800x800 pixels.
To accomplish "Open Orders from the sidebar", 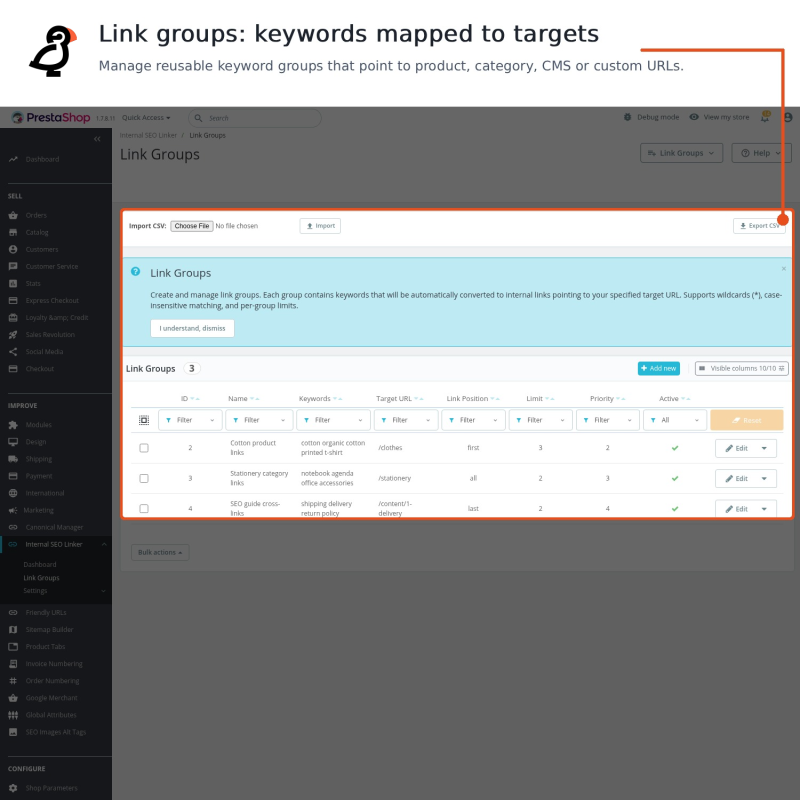I will pyautogui.click(x=36, y=215).
